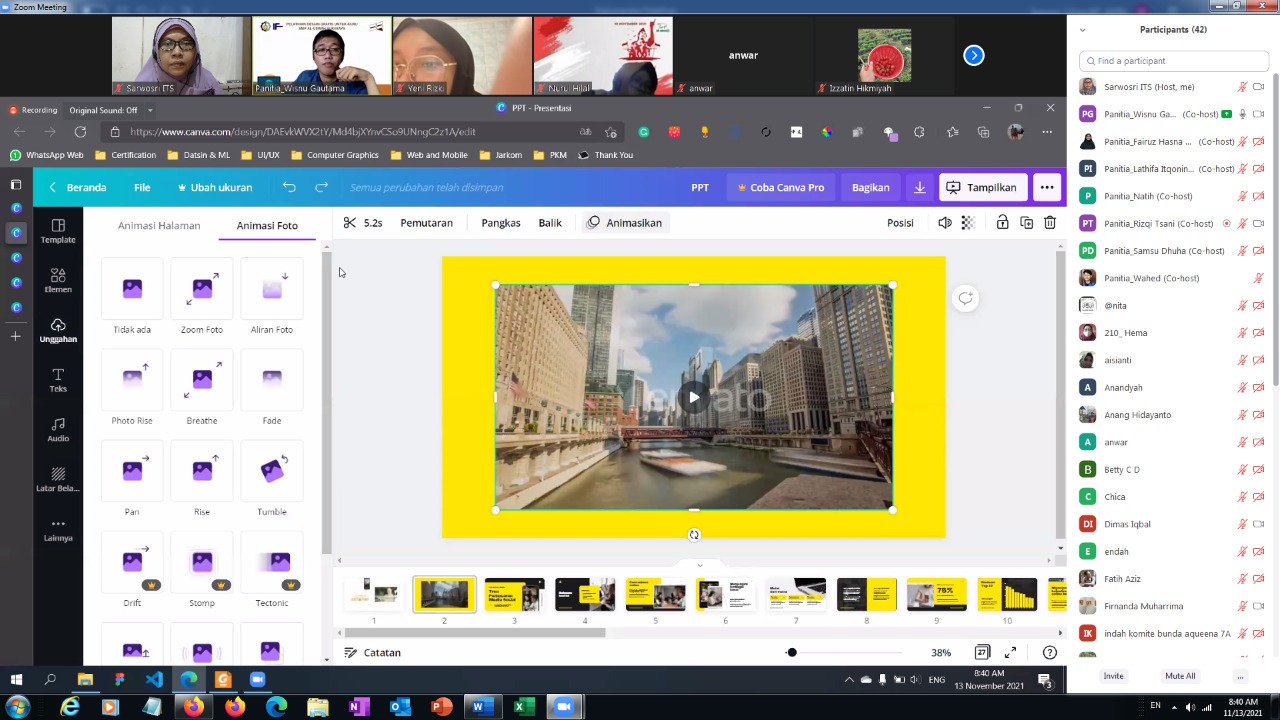This screenshot has width=1280, height=720.
Task: Toggle the lock icon for selected video
Action: coord(1002,223)
